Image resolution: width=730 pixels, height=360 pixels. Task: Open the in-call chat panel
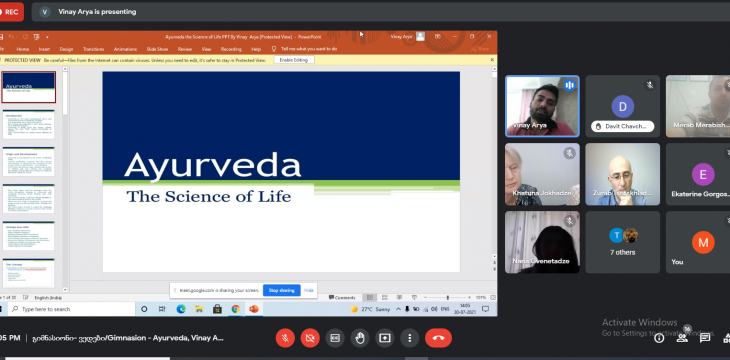click(705, 338)
